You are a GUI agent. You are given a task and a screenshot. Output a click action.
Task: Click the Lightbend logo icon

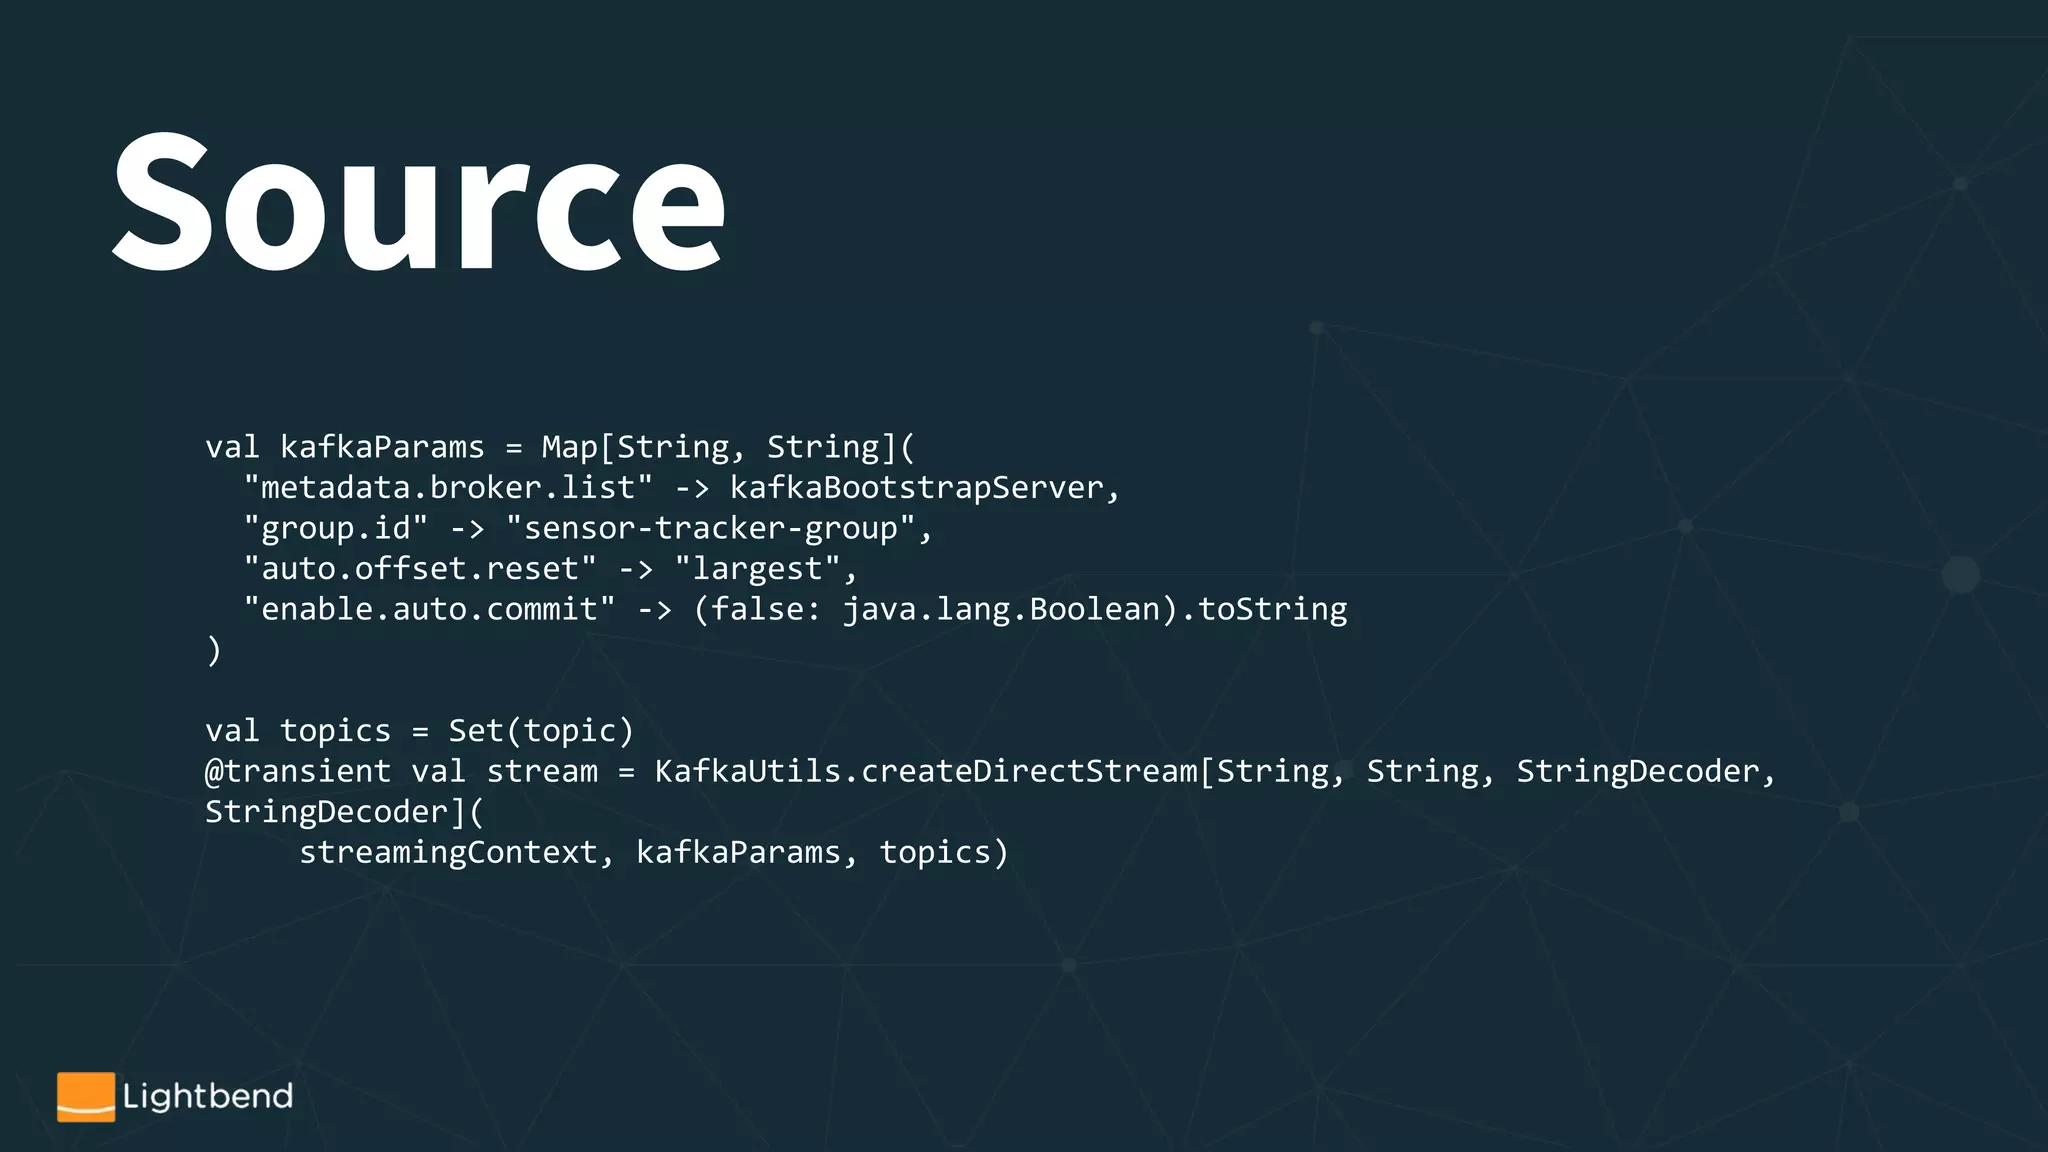pyautogui.click(x=86, y=1097)
